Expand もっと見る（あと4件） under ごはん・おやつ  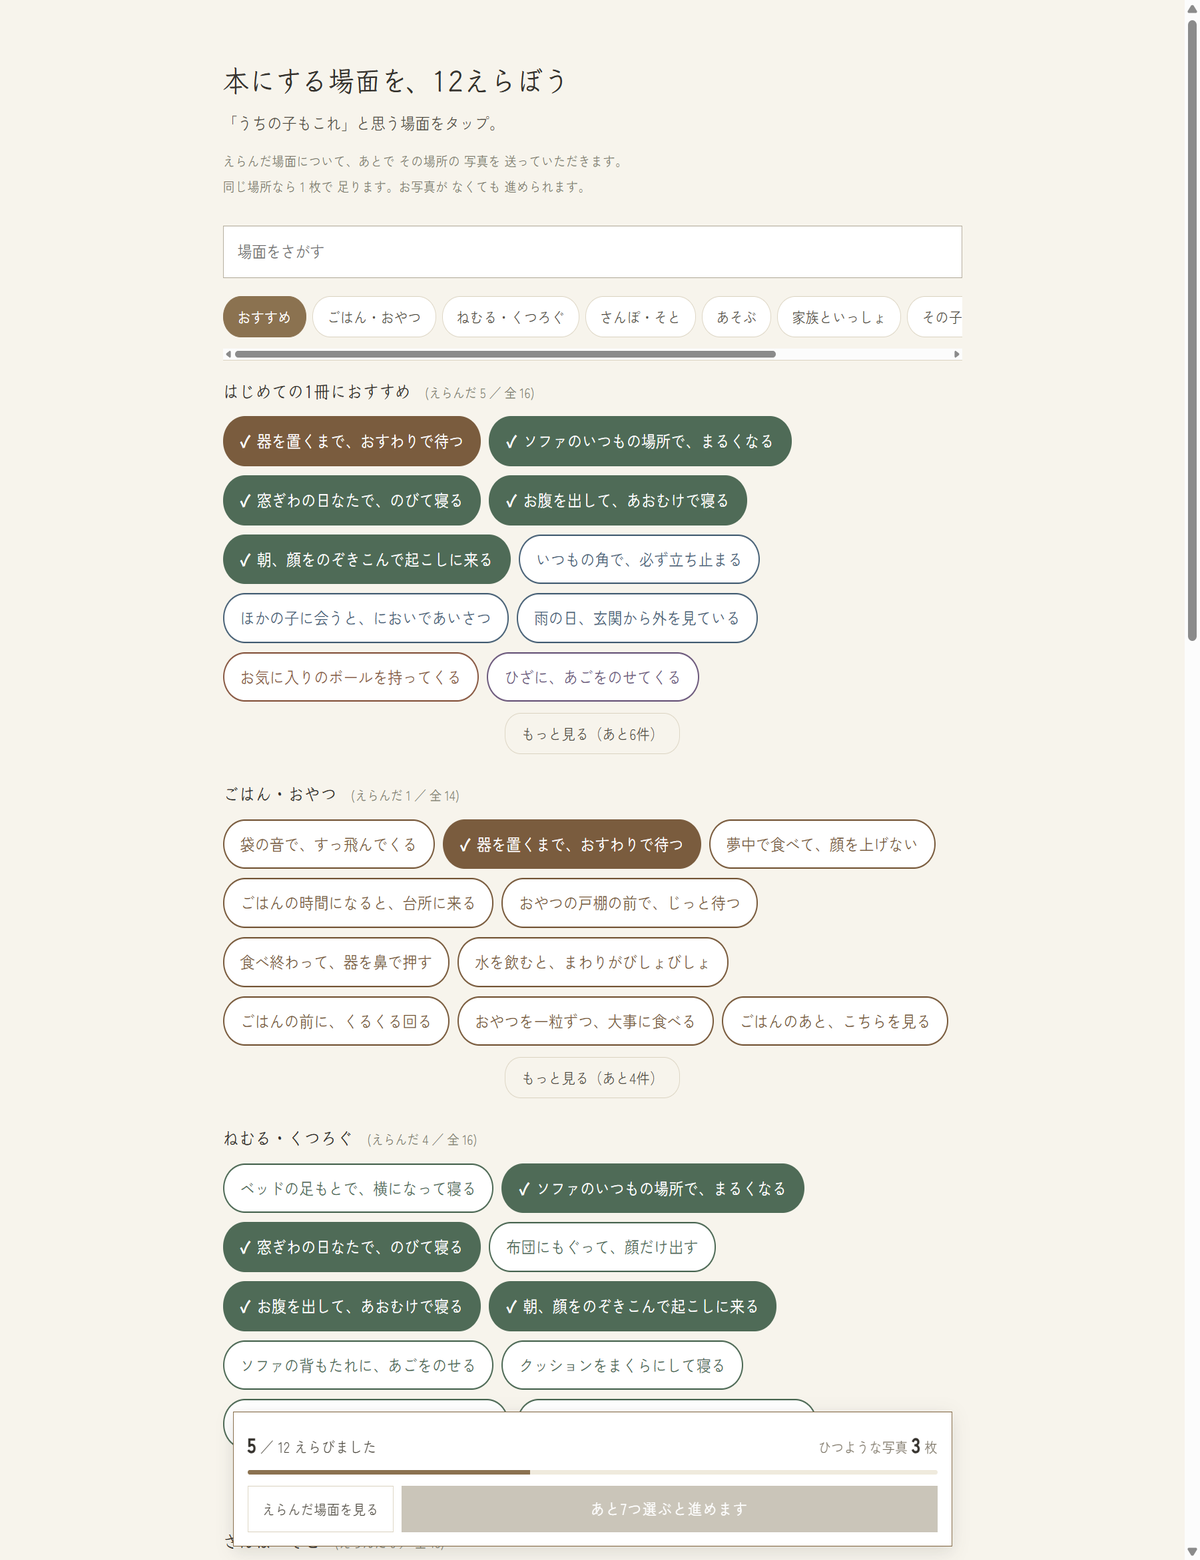pos(592,1078)
